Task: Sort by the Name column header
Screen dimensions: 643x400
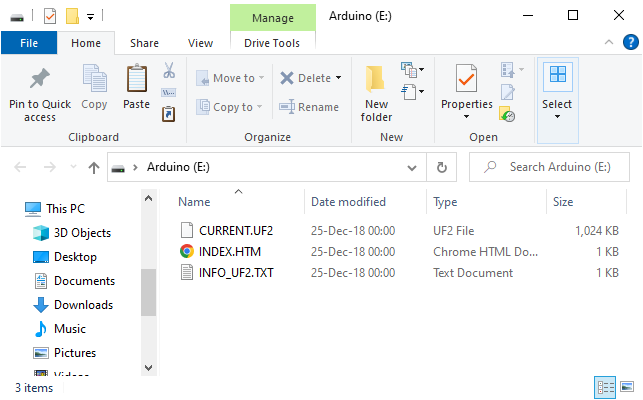Action: click(194, 202)
